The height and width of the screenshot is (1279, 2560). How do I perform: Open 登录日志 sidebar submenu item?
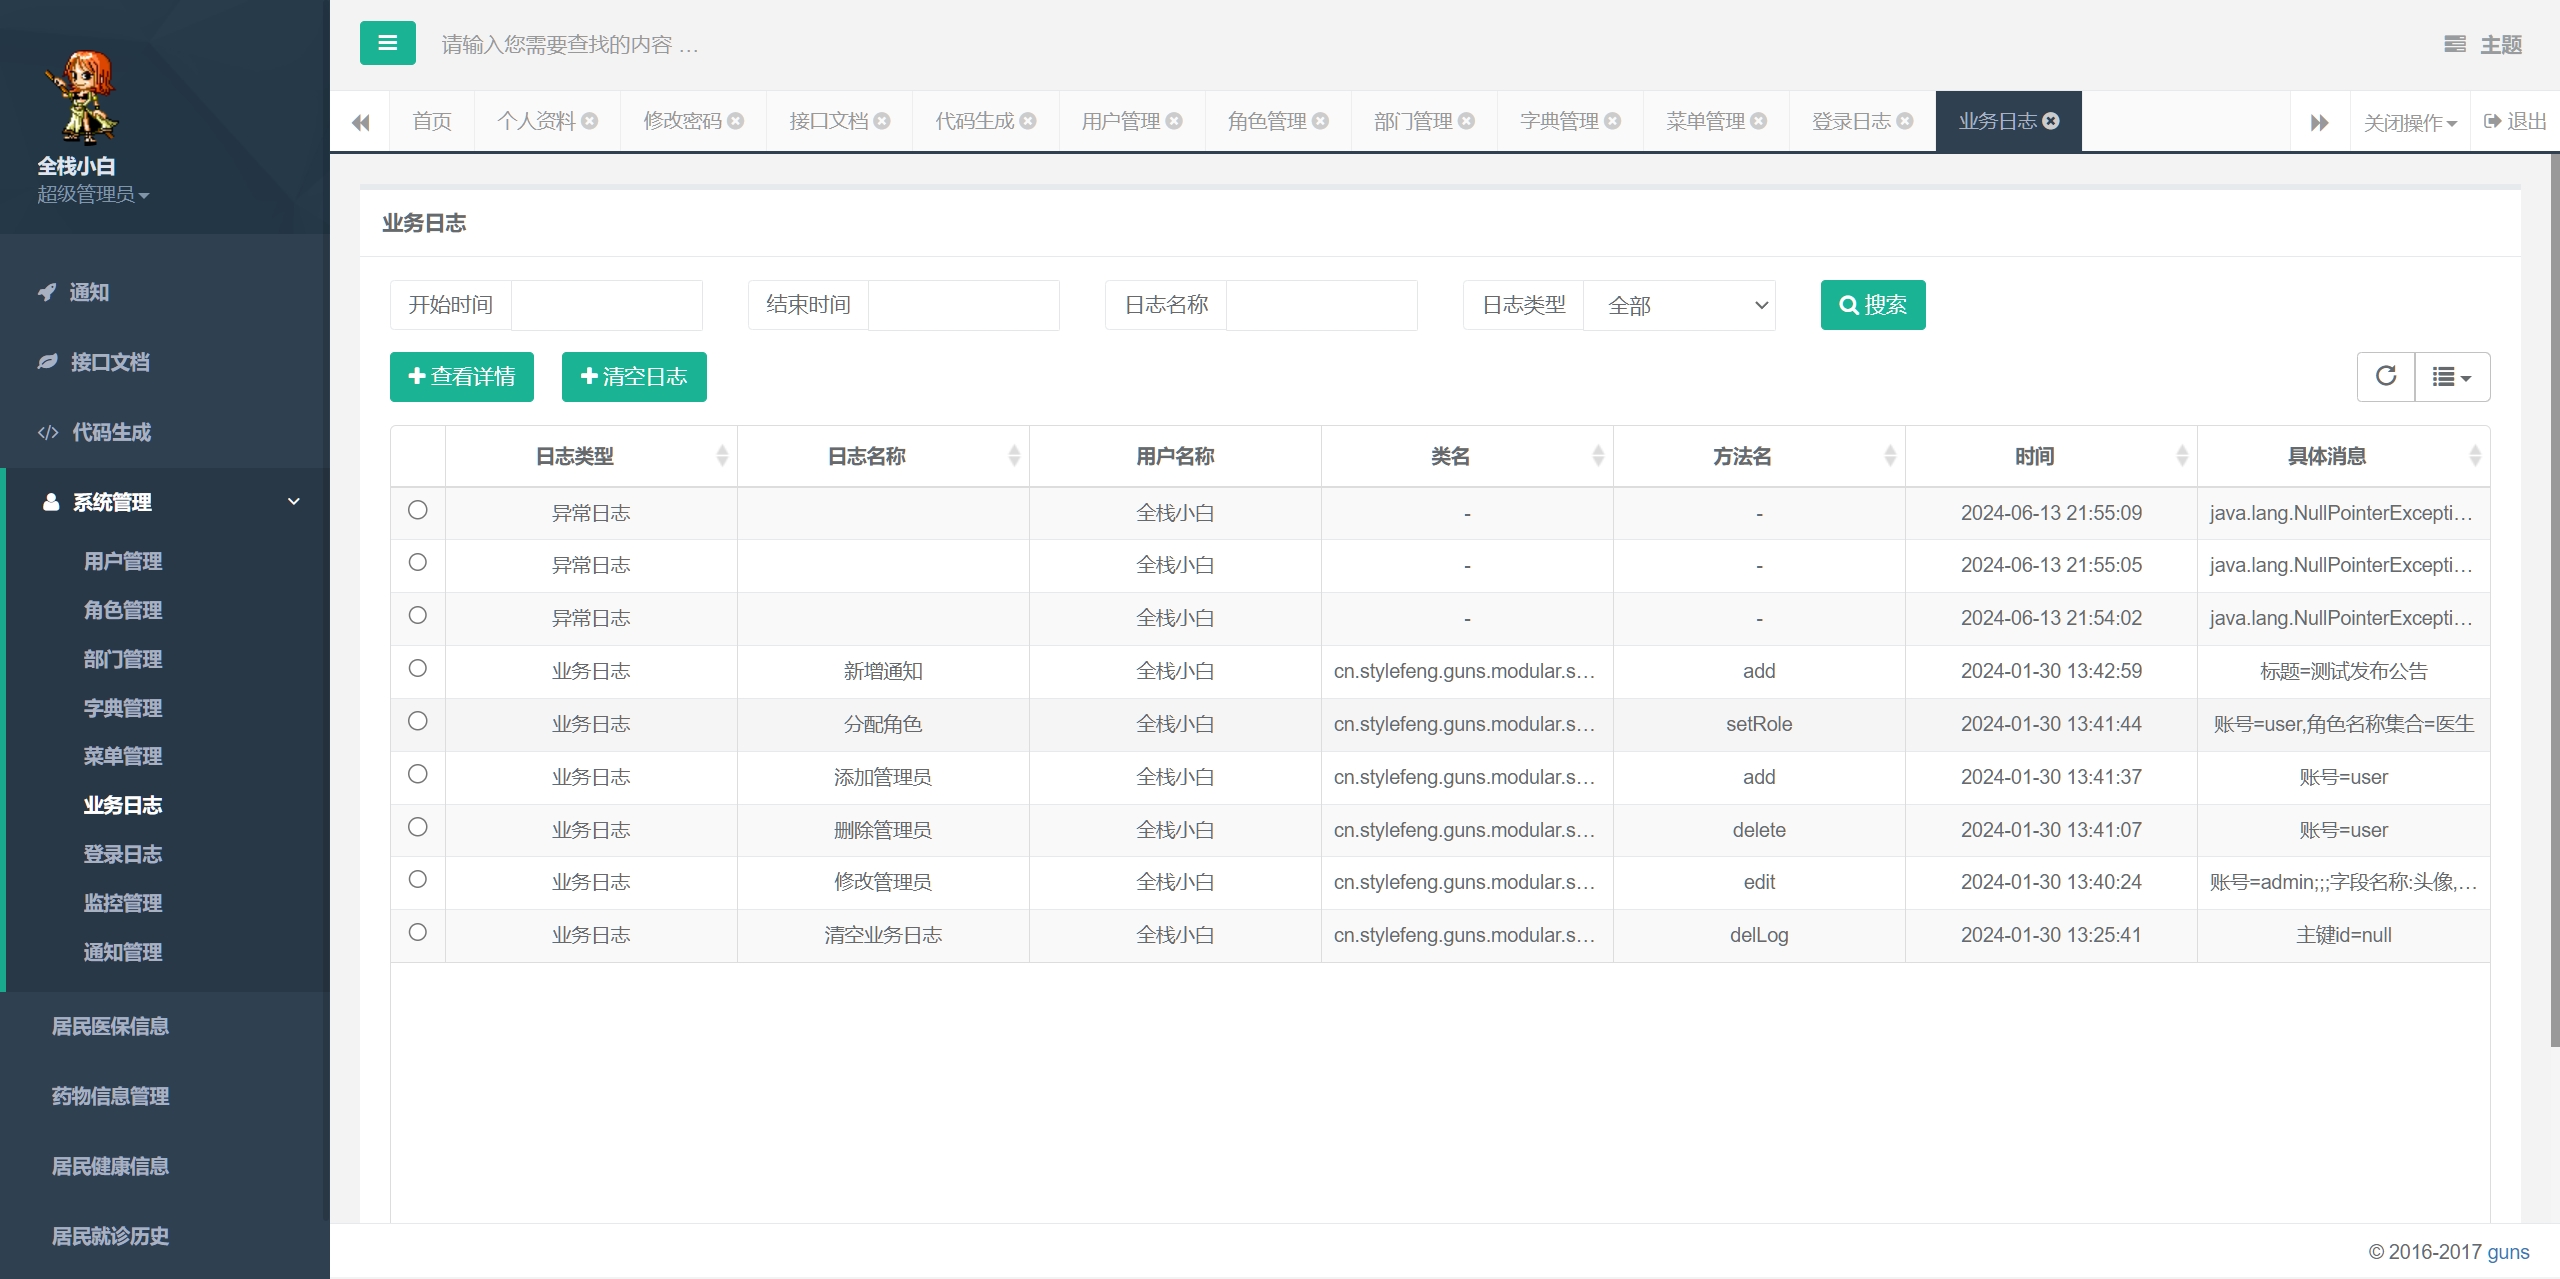[123, 854]
